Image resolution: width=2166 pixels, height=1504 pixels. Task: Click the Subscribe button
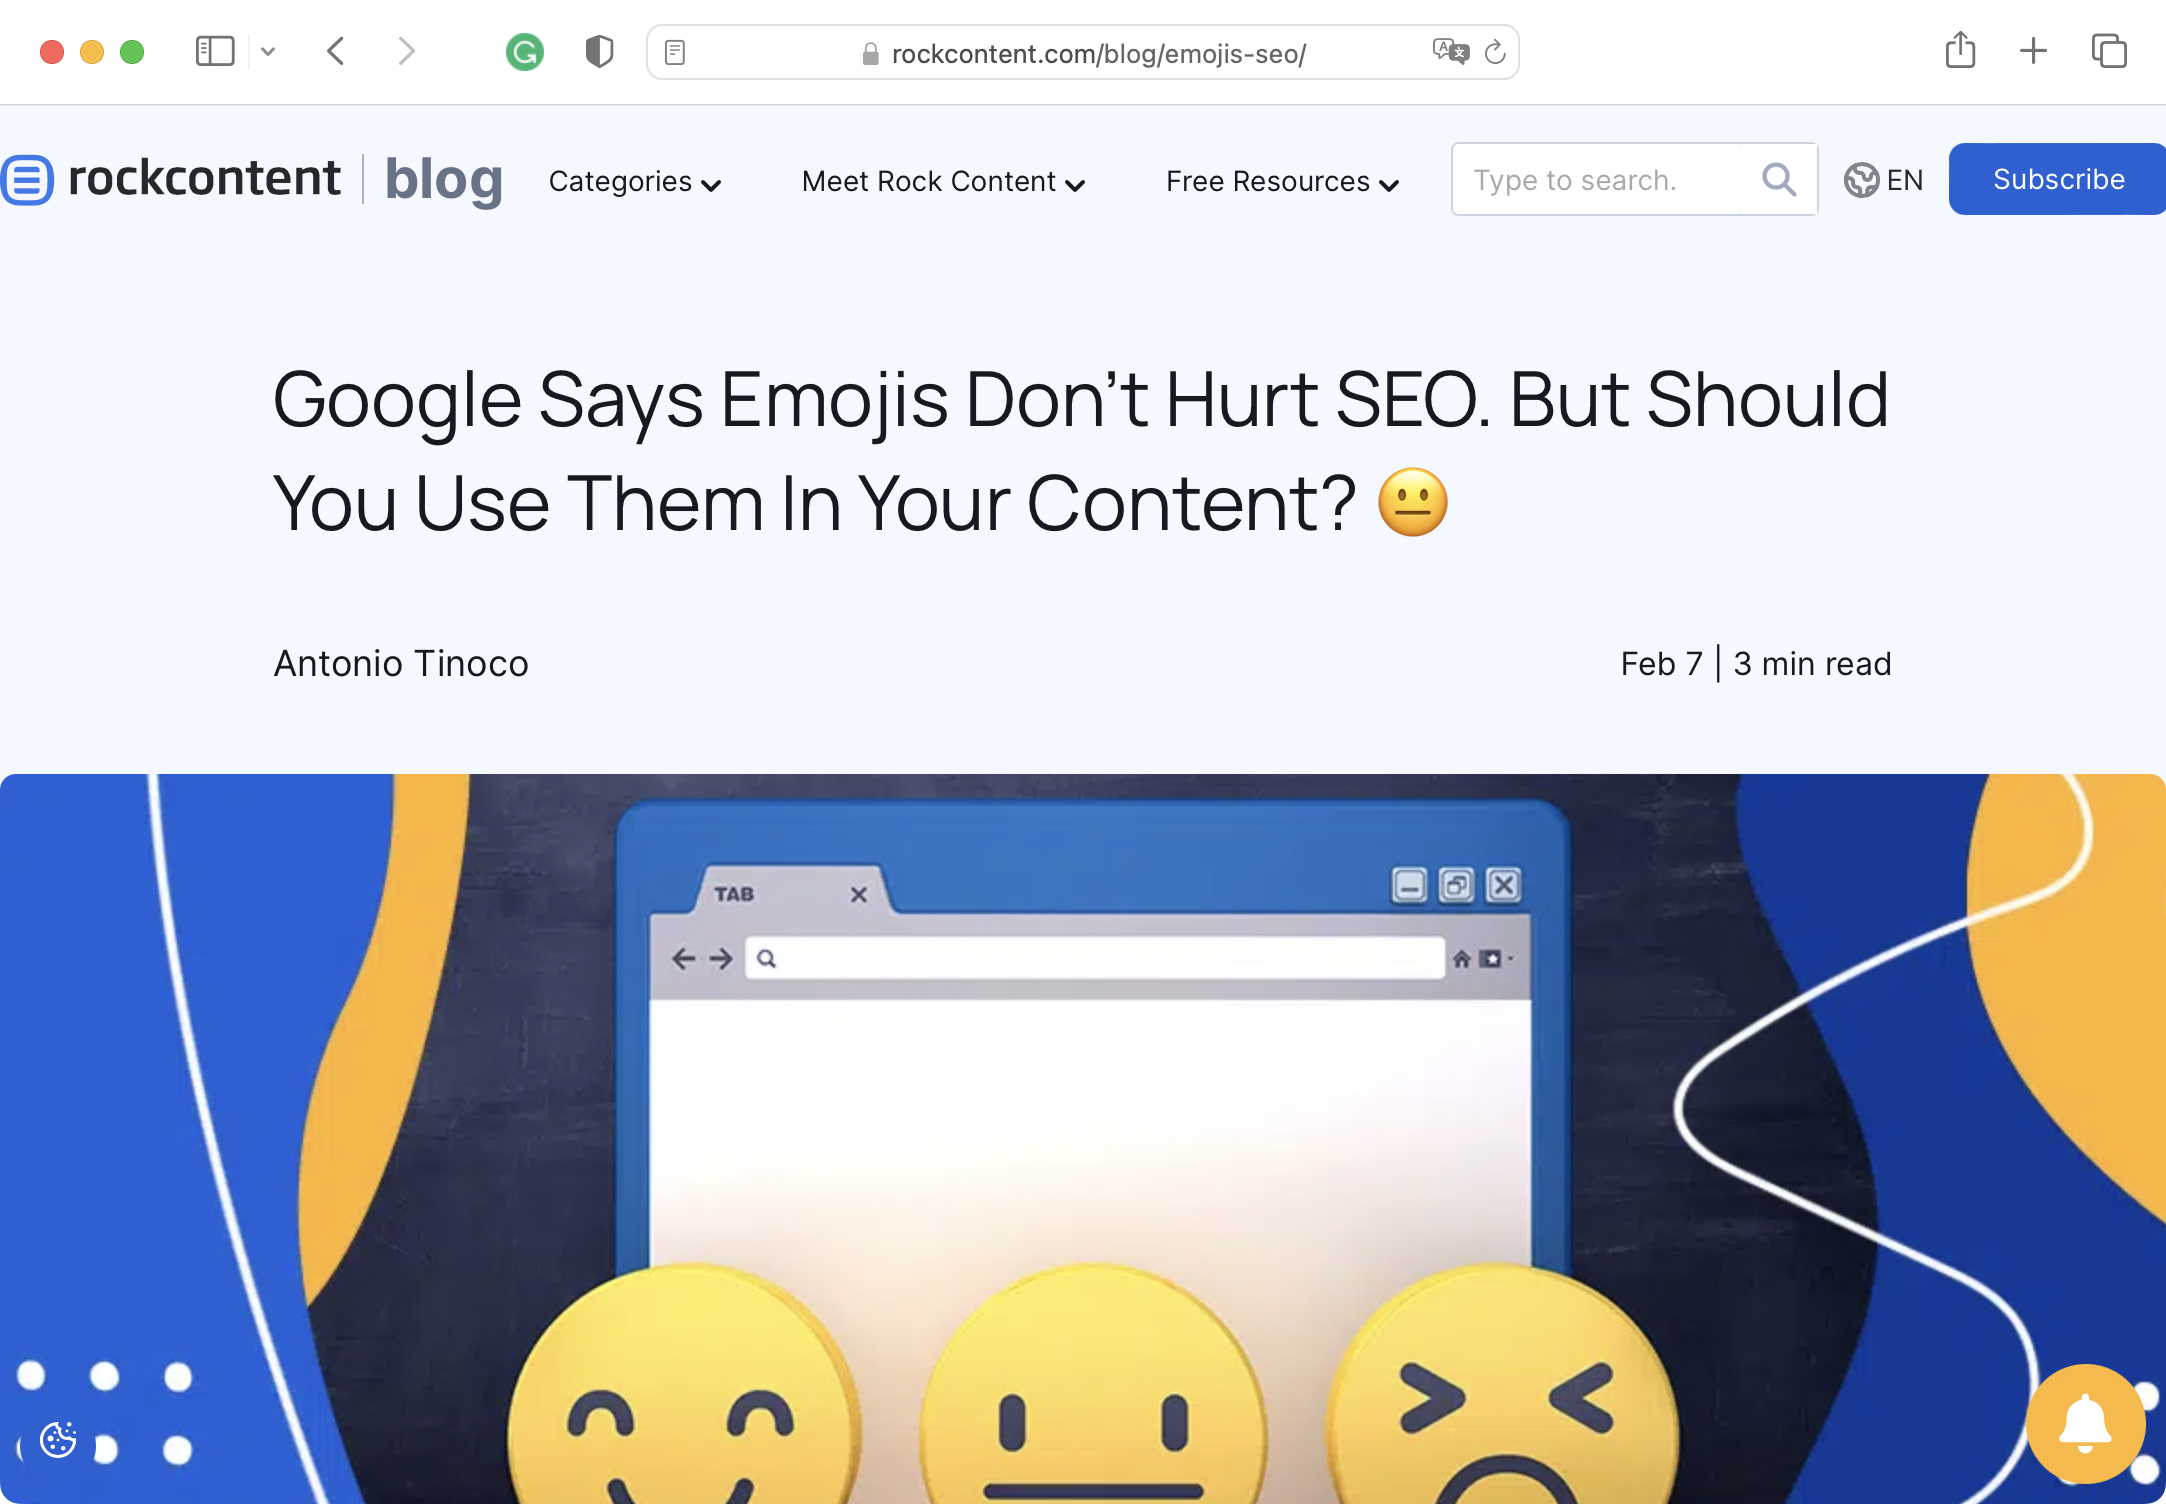pos(2058,179)
